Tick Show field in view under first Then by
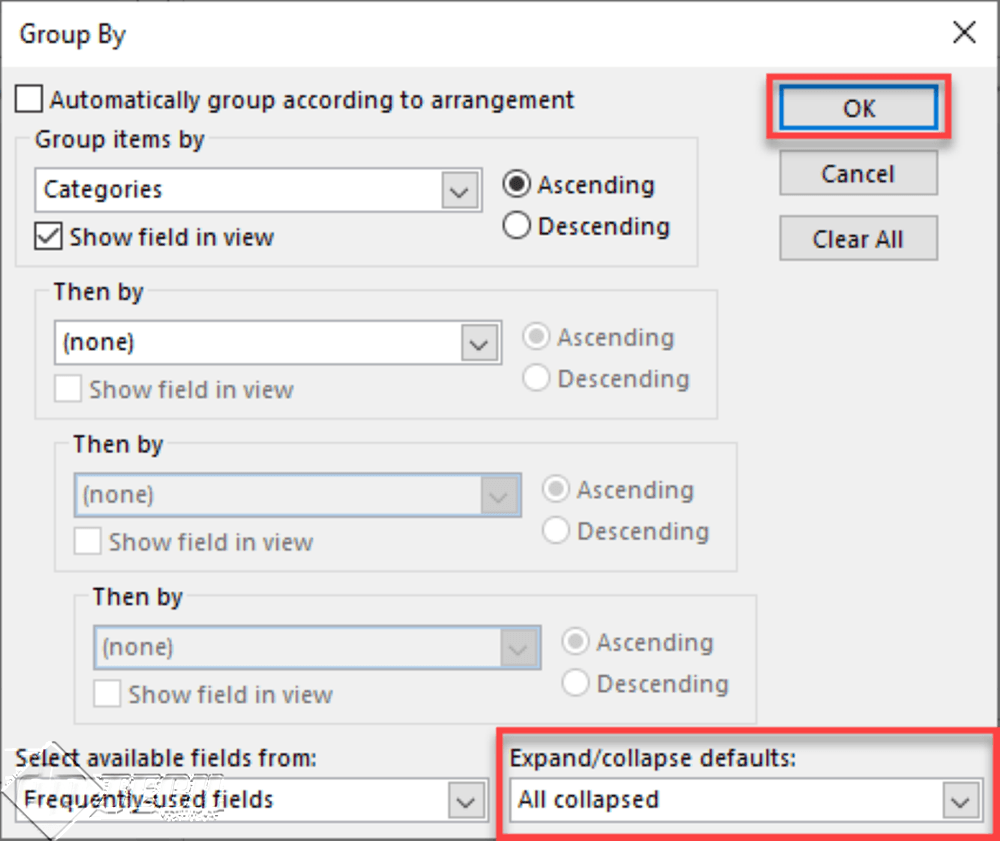 68,388
